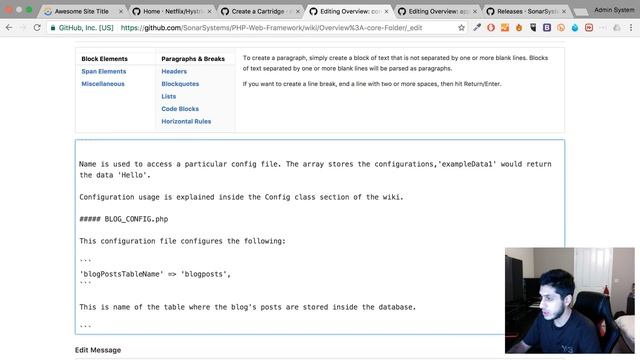This screenshot has height=360, width=640.
Task: Close the Awesome Site Title tab
Action: coord(121,11)
